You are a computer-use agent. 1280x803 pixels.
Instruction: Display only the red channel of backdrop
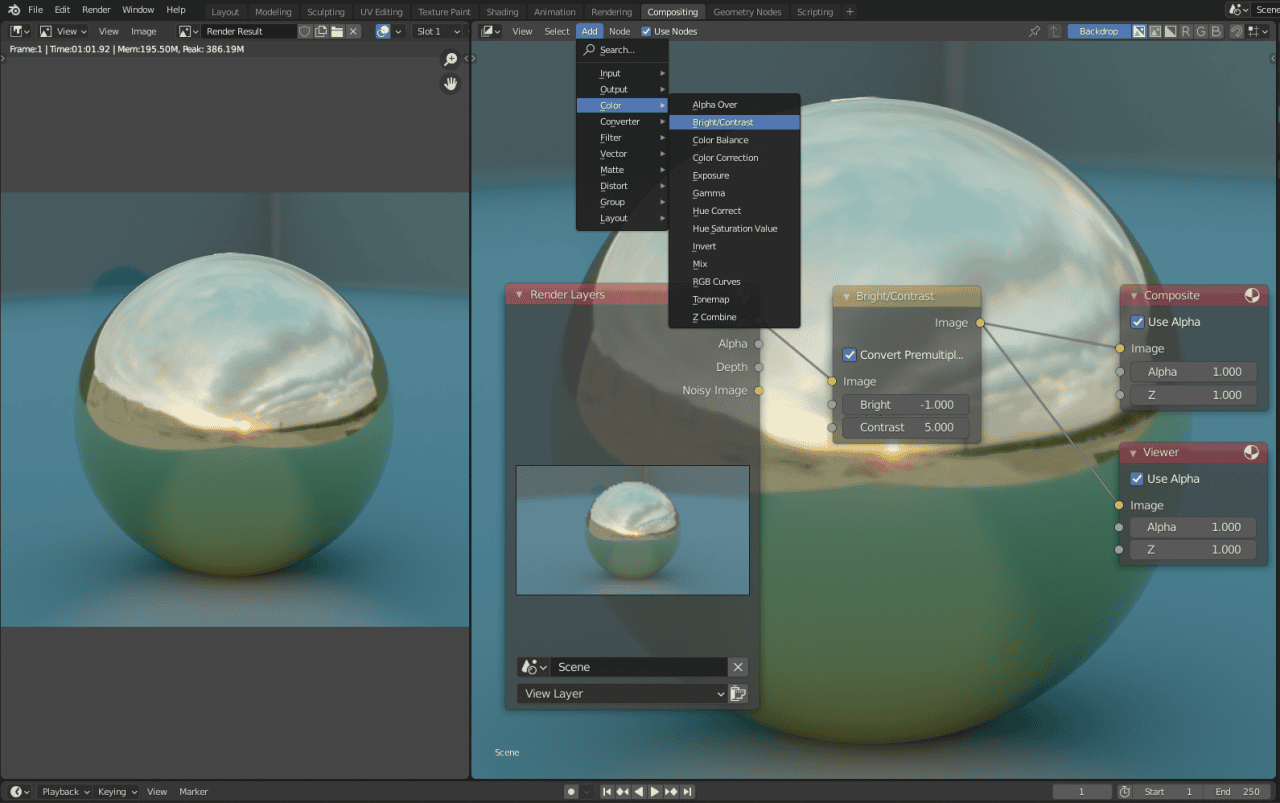[1185, 31]
